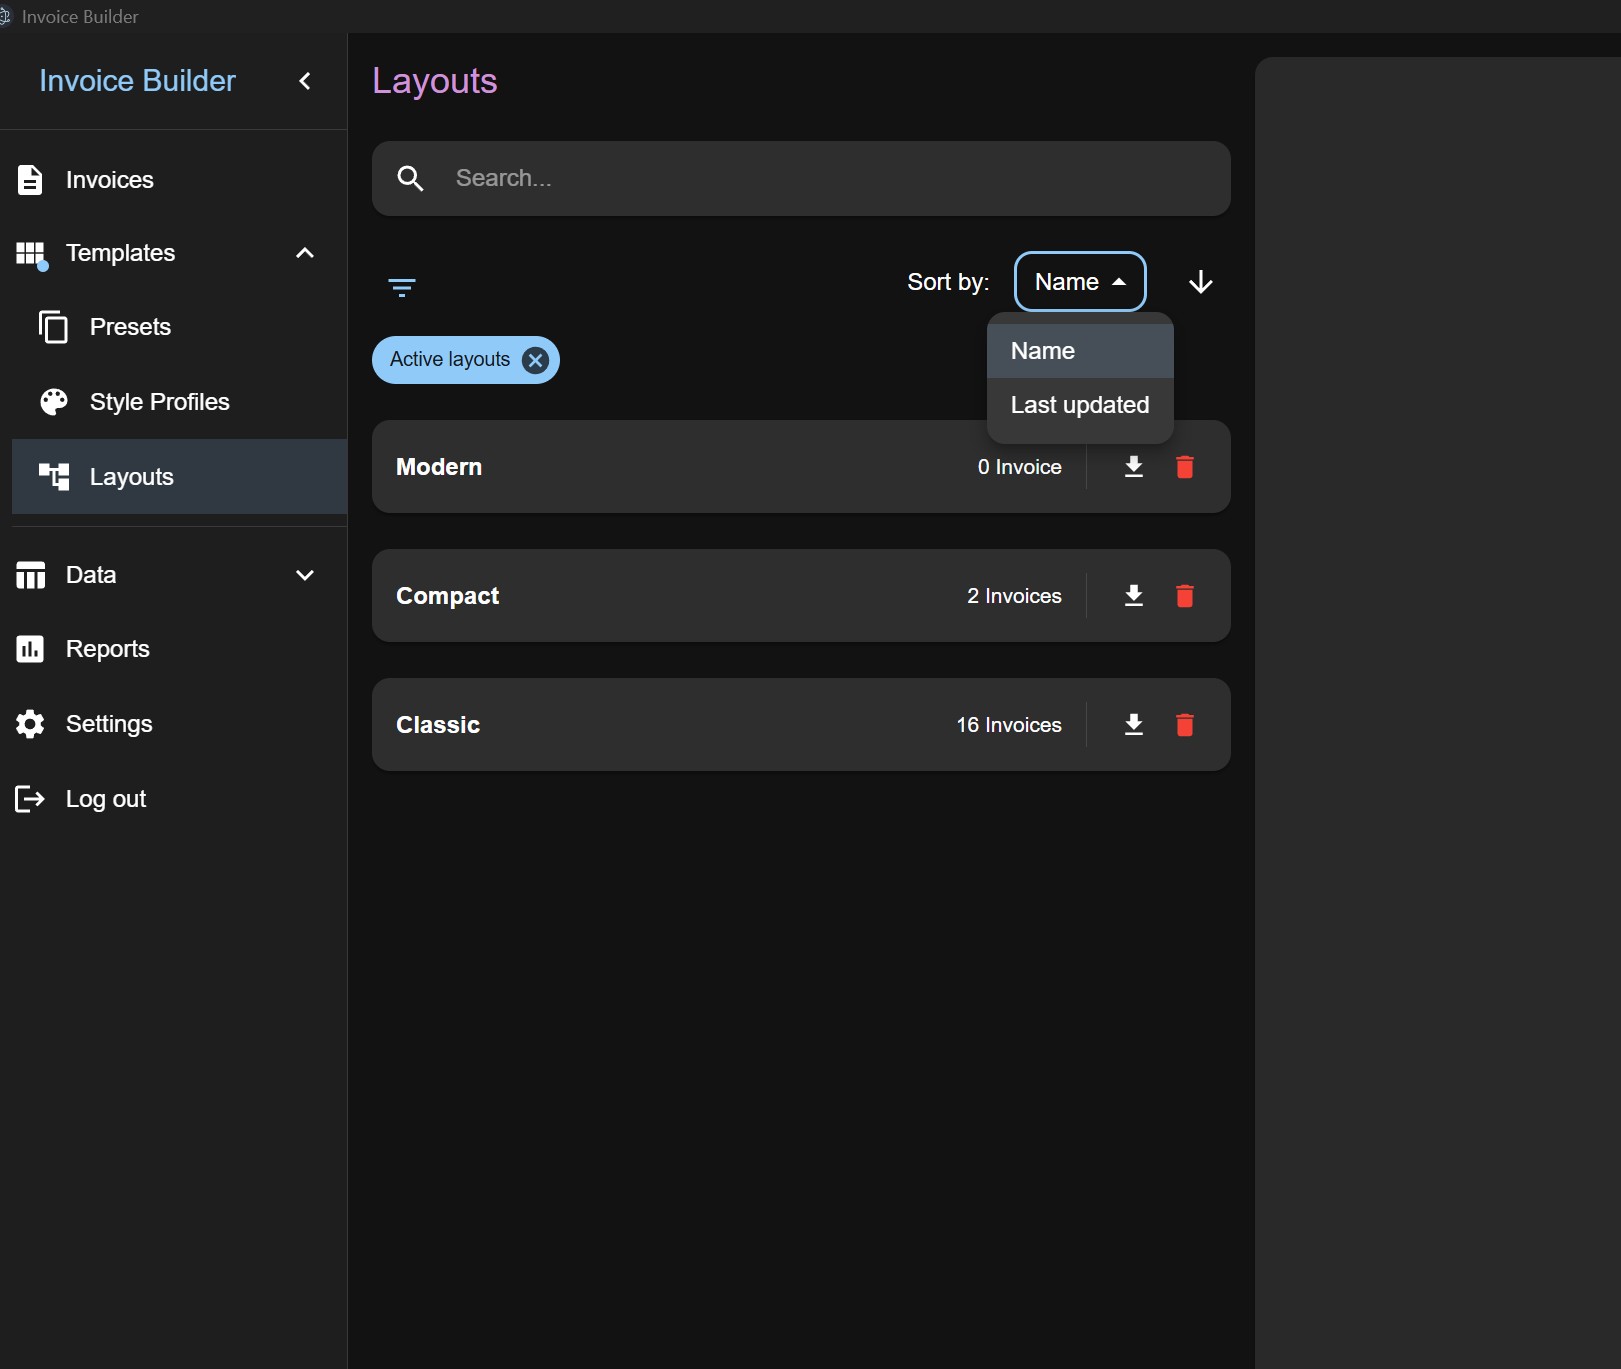The width and height of the screenshot is (1621, 1369).
Task: Close the Sort by Name dropdown
Action: coord(1080,282)
